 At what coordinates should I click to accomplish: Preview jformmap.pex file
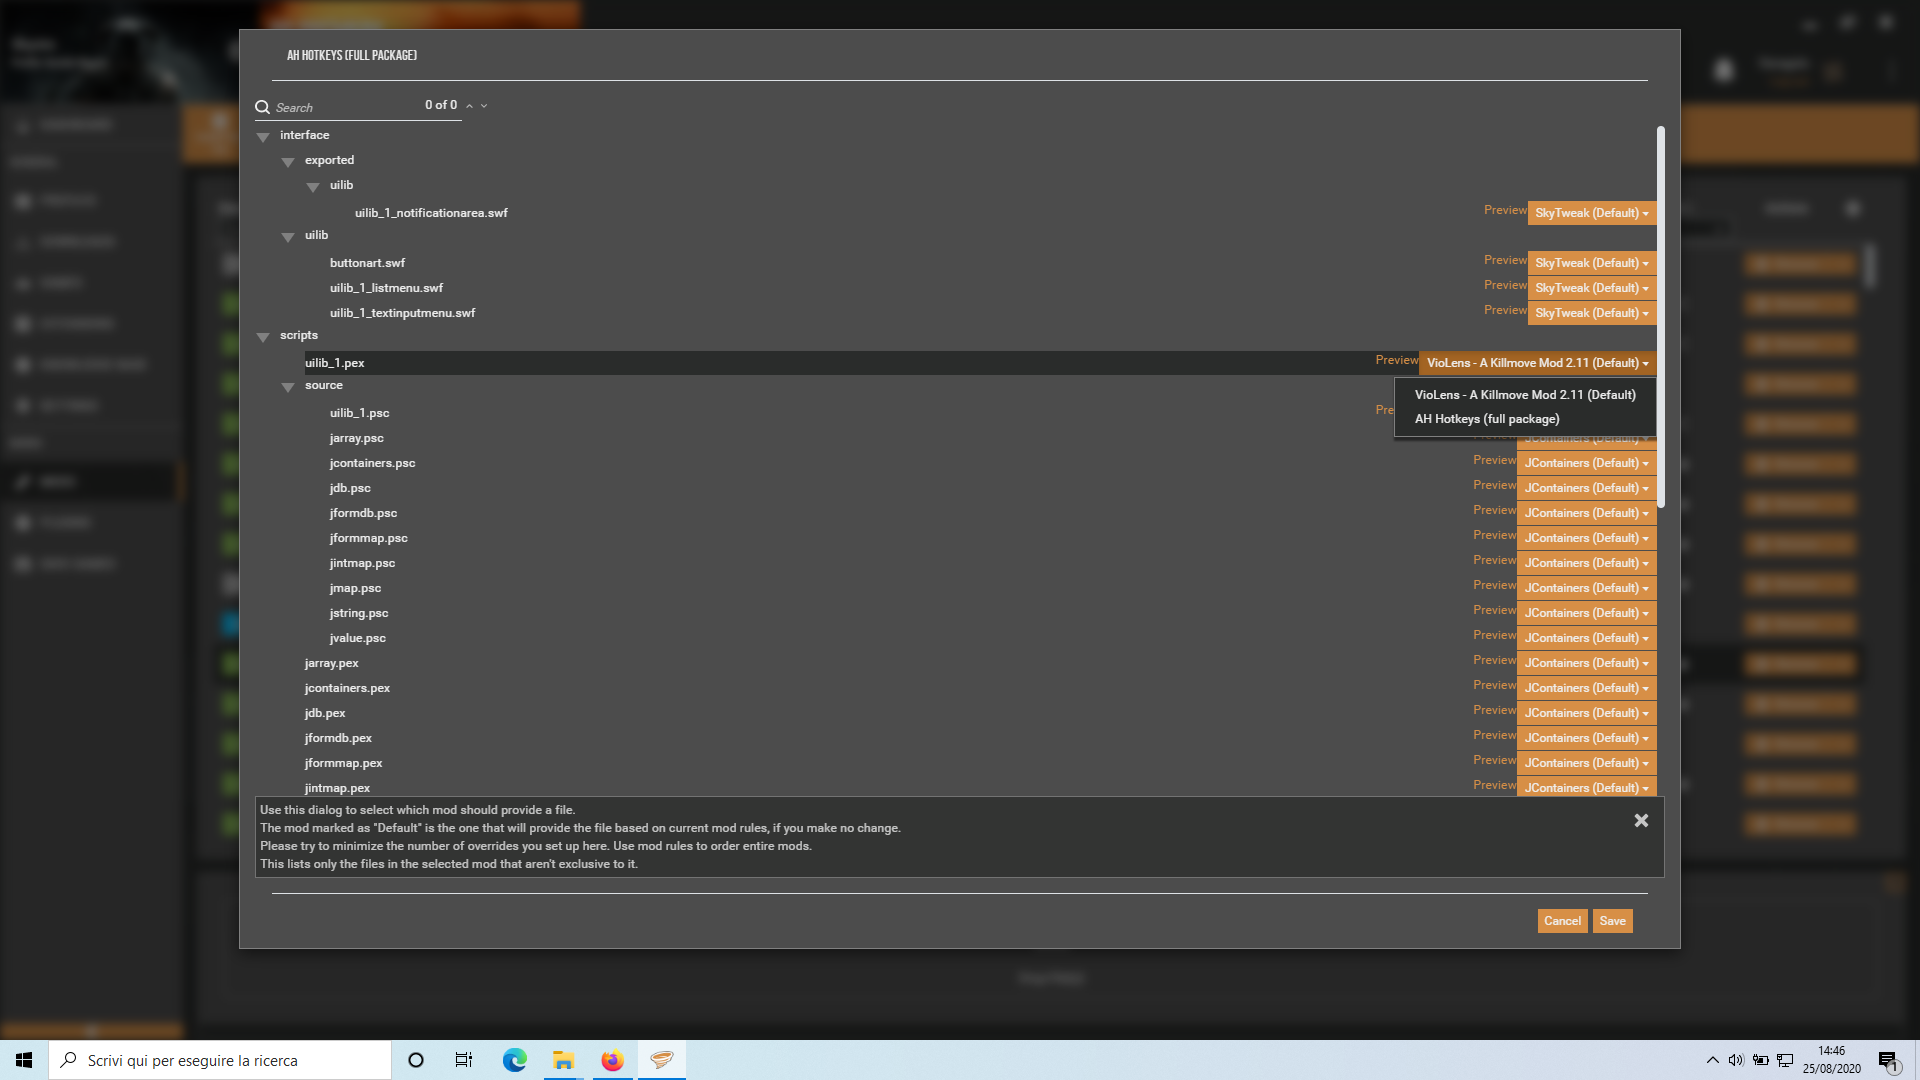pyautogui.click(x=1494, y=760)
